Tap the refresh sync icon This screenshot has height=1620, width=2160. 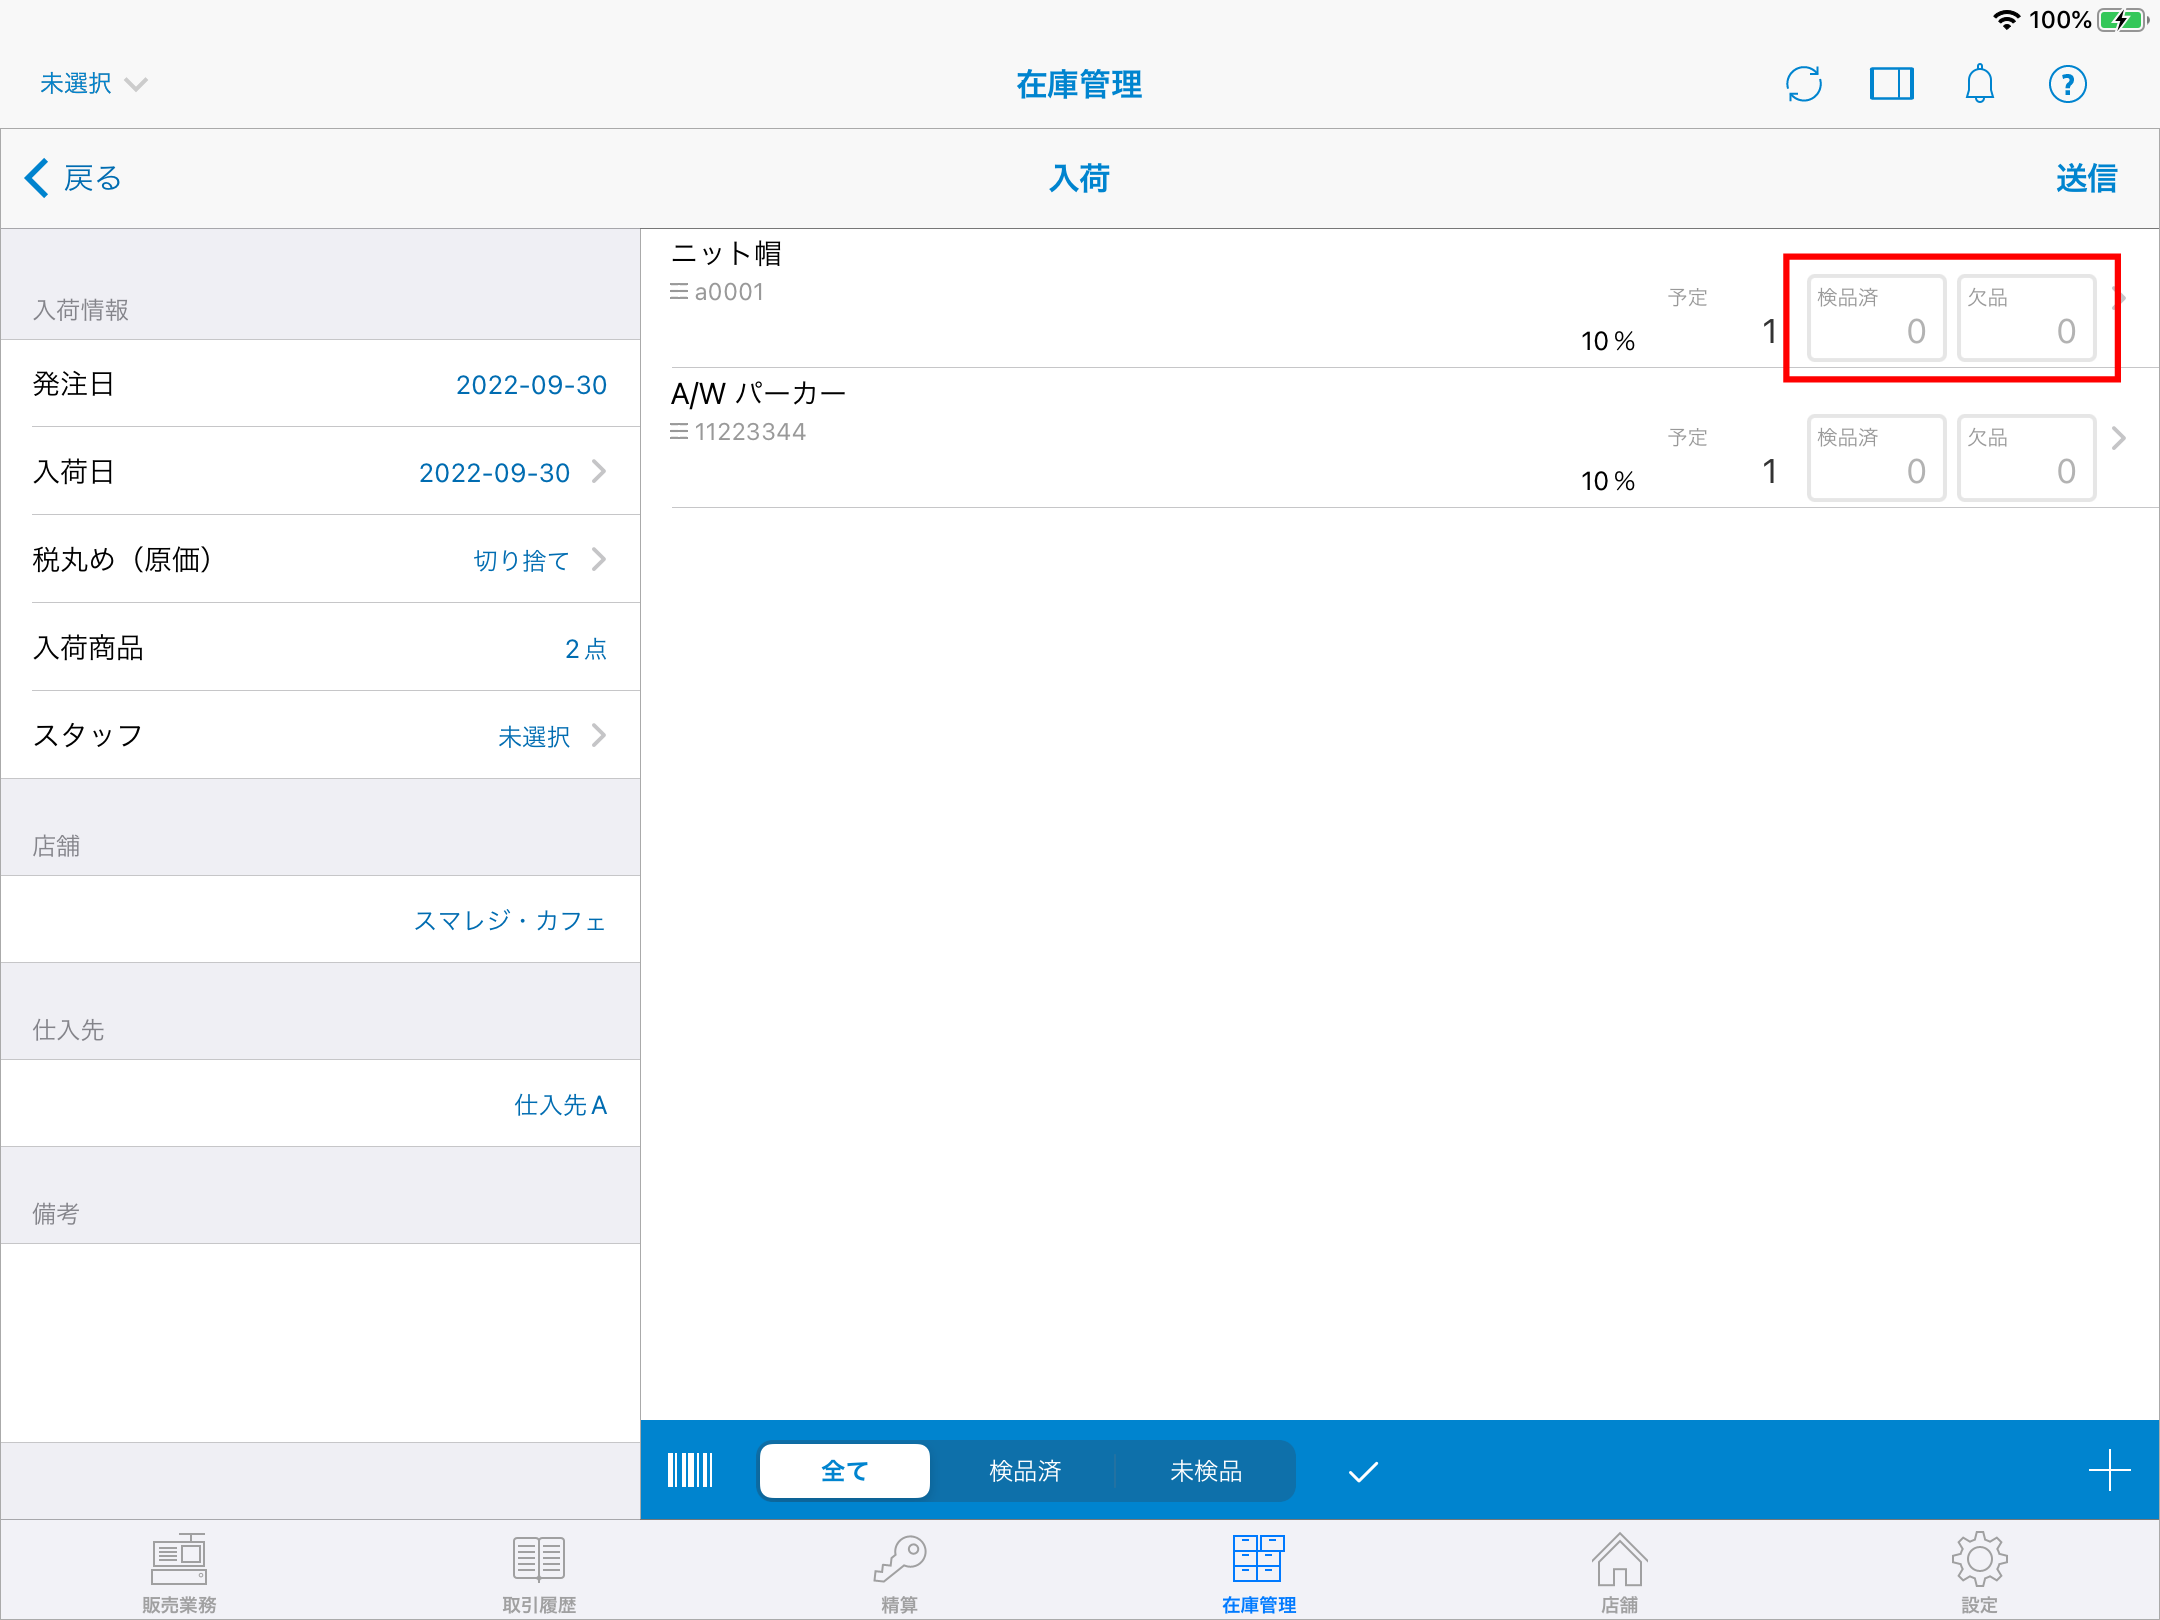[1803, 84]
